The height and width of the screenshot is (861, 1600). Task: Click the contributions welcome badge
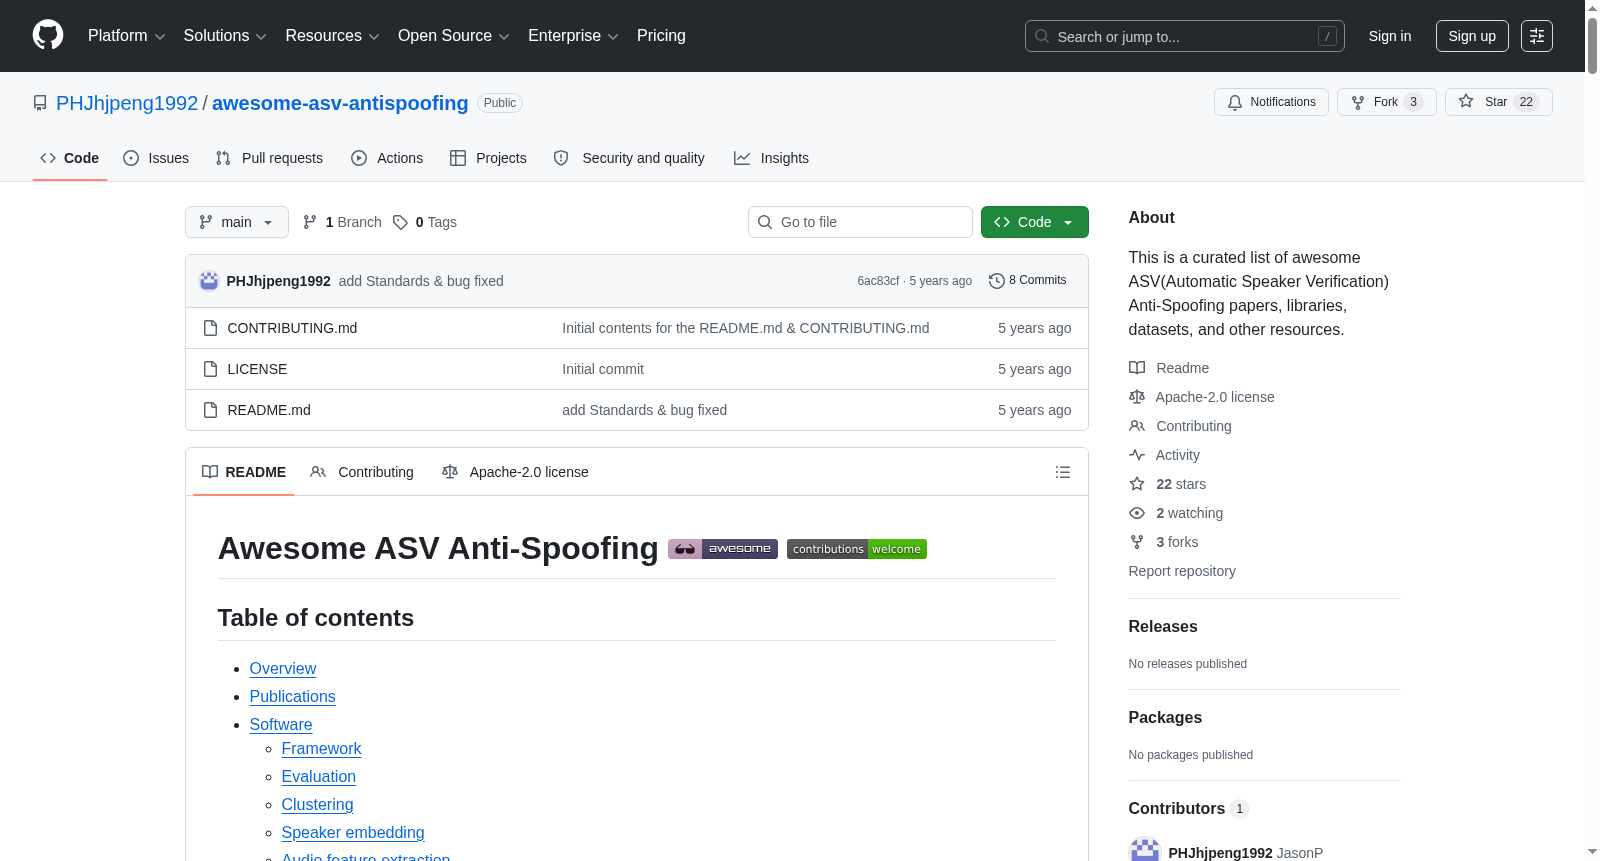point(857,549)
